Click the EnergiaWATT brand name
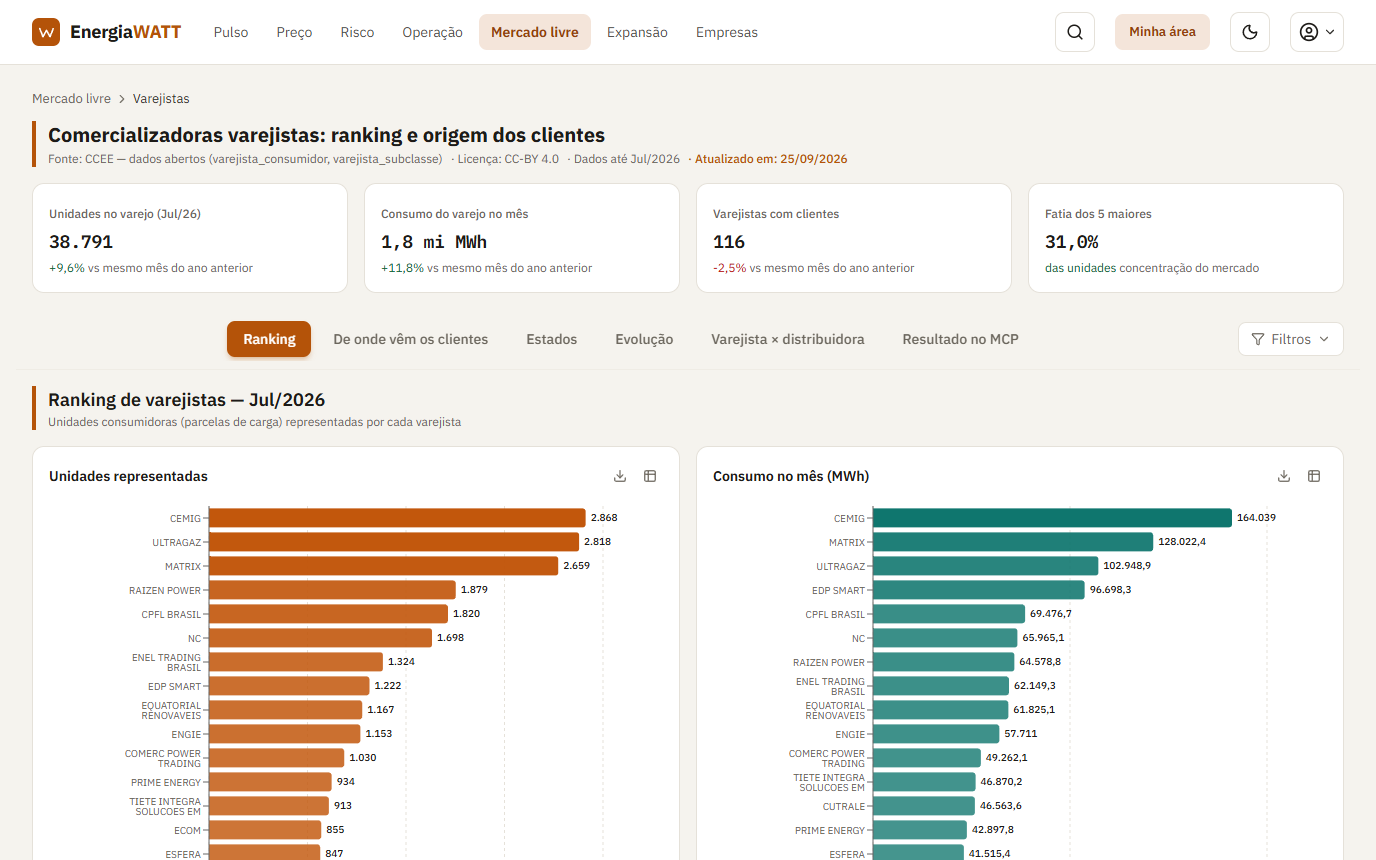The height and width of the screenshot is (860, 1376). tap(126, 32)
